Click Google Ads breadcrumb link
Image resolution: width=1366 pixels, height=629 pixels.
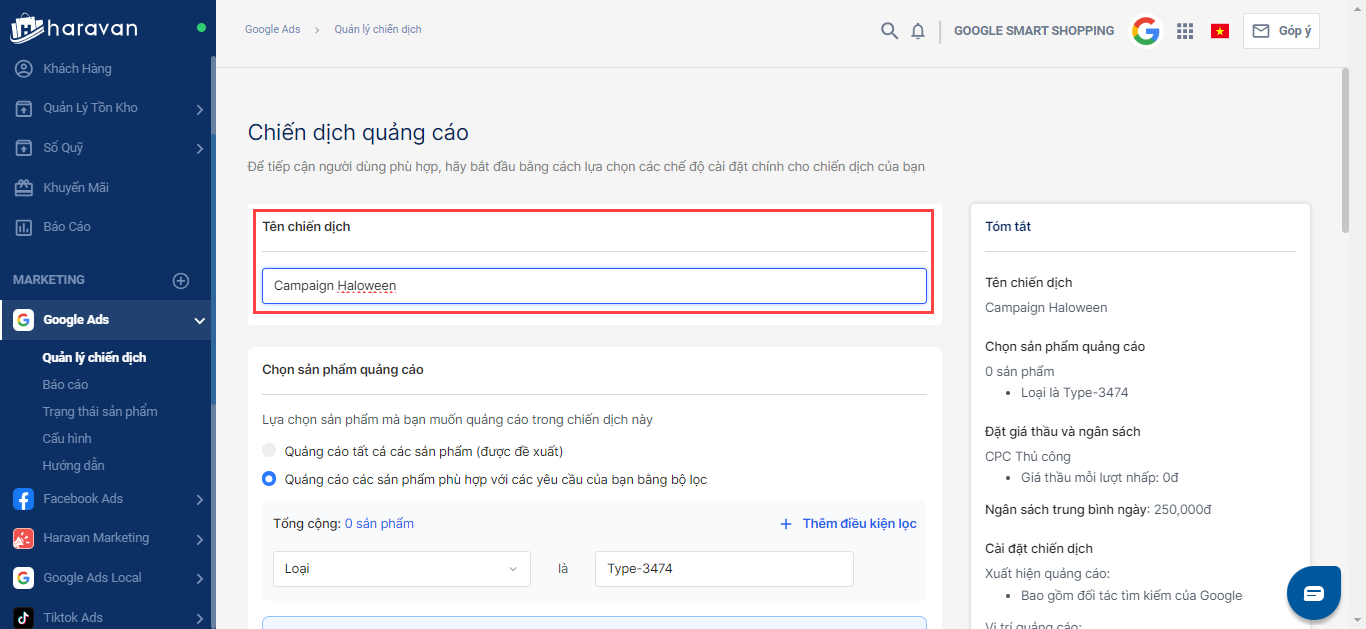point(273,30)
